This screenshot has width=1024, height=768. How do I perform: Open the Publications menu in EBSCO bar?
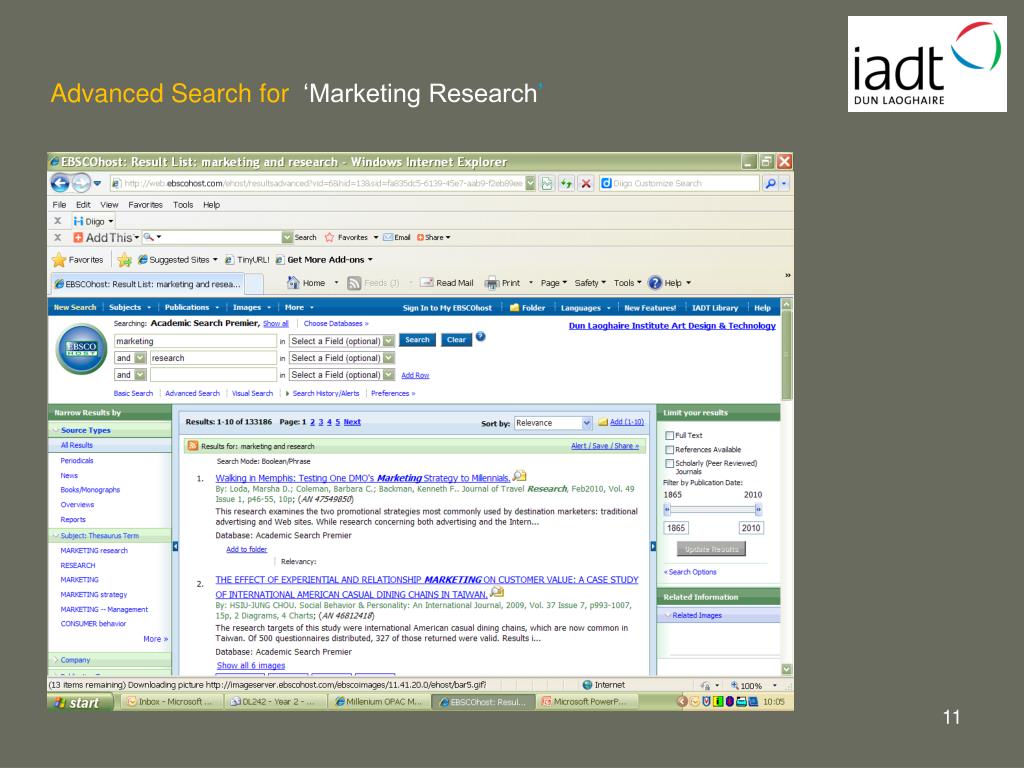(191, 308)
